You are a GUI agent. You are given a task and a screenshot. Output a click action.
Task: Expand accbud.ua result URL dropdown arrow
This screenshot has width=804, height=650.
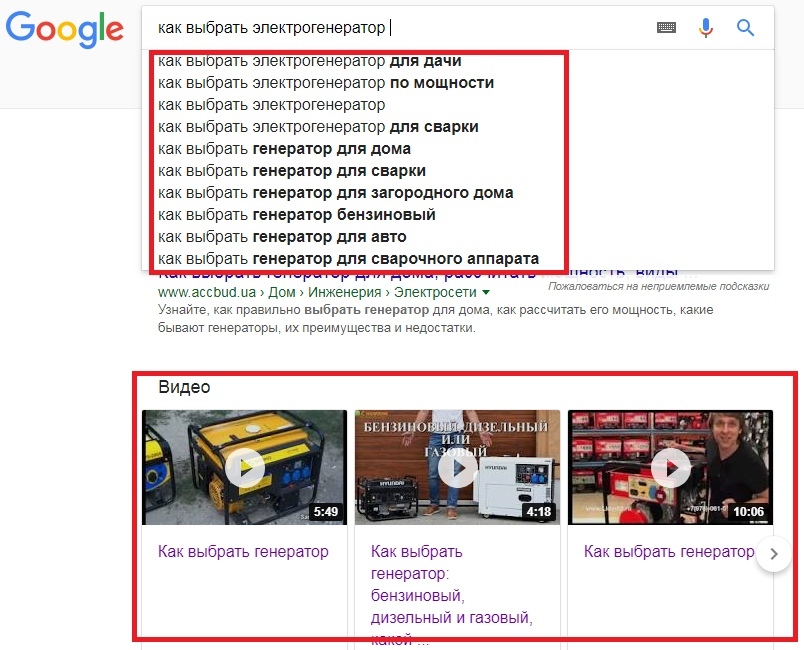point(486,292)
